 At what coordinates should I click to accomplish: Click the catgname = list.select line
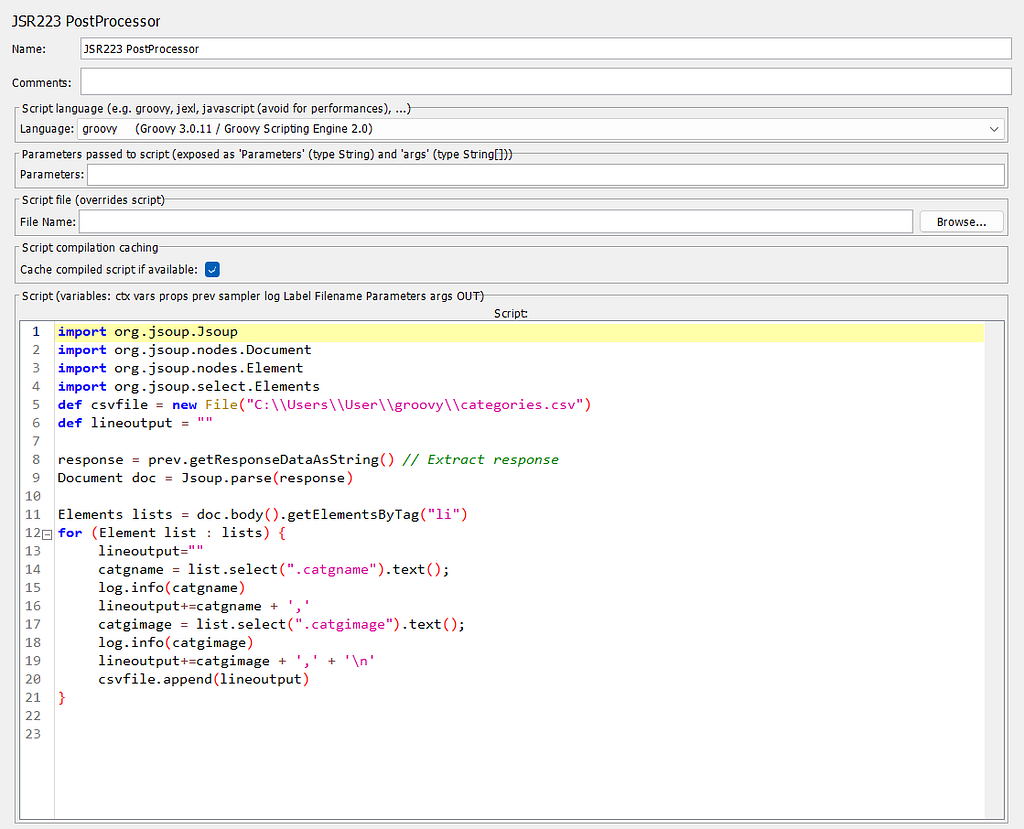pyautogui.click(x=274, y=570)
